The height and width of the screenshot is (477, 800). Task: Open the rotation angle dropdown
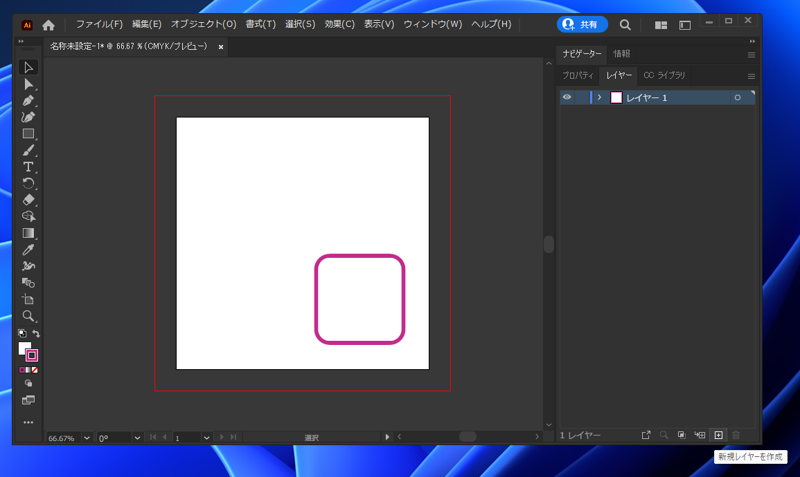tap(137, 438)
